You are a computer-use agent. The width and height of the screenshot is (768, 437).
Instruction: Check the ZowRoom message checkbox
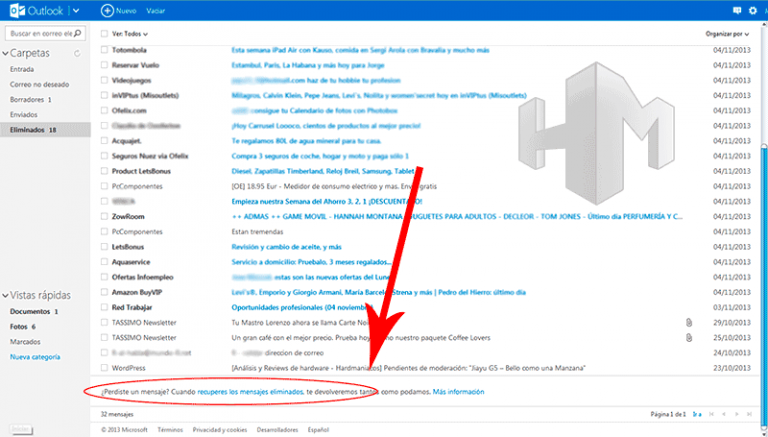pyautogui.click(x=104, y=216)
